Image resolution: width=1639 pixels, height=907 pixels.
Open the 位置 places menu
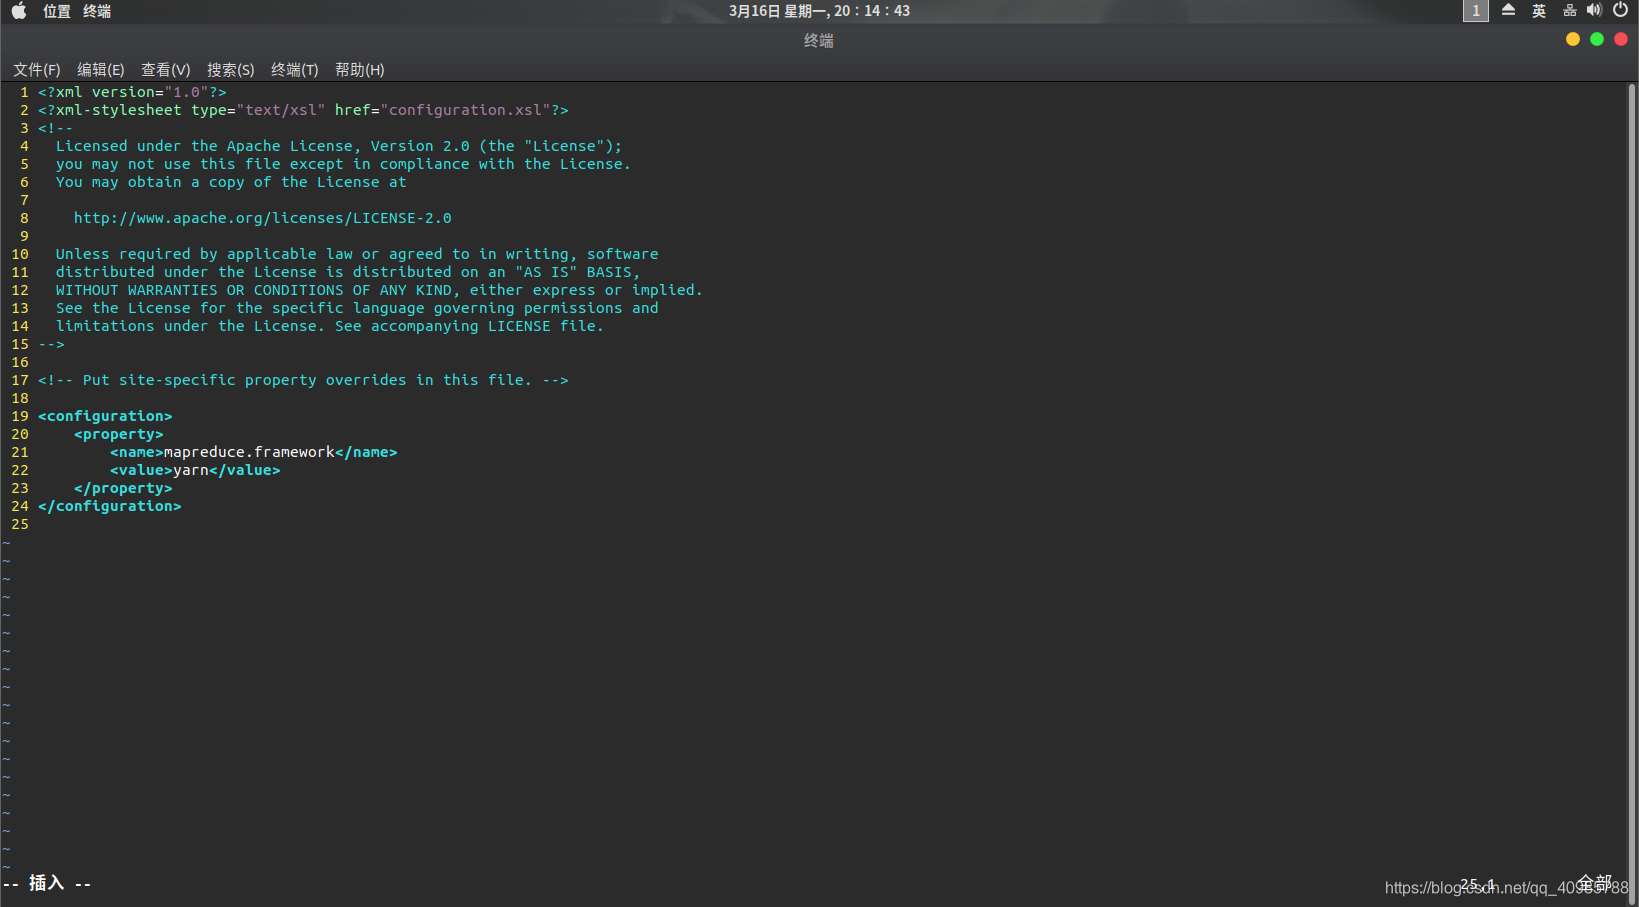(x=57, y=11)
